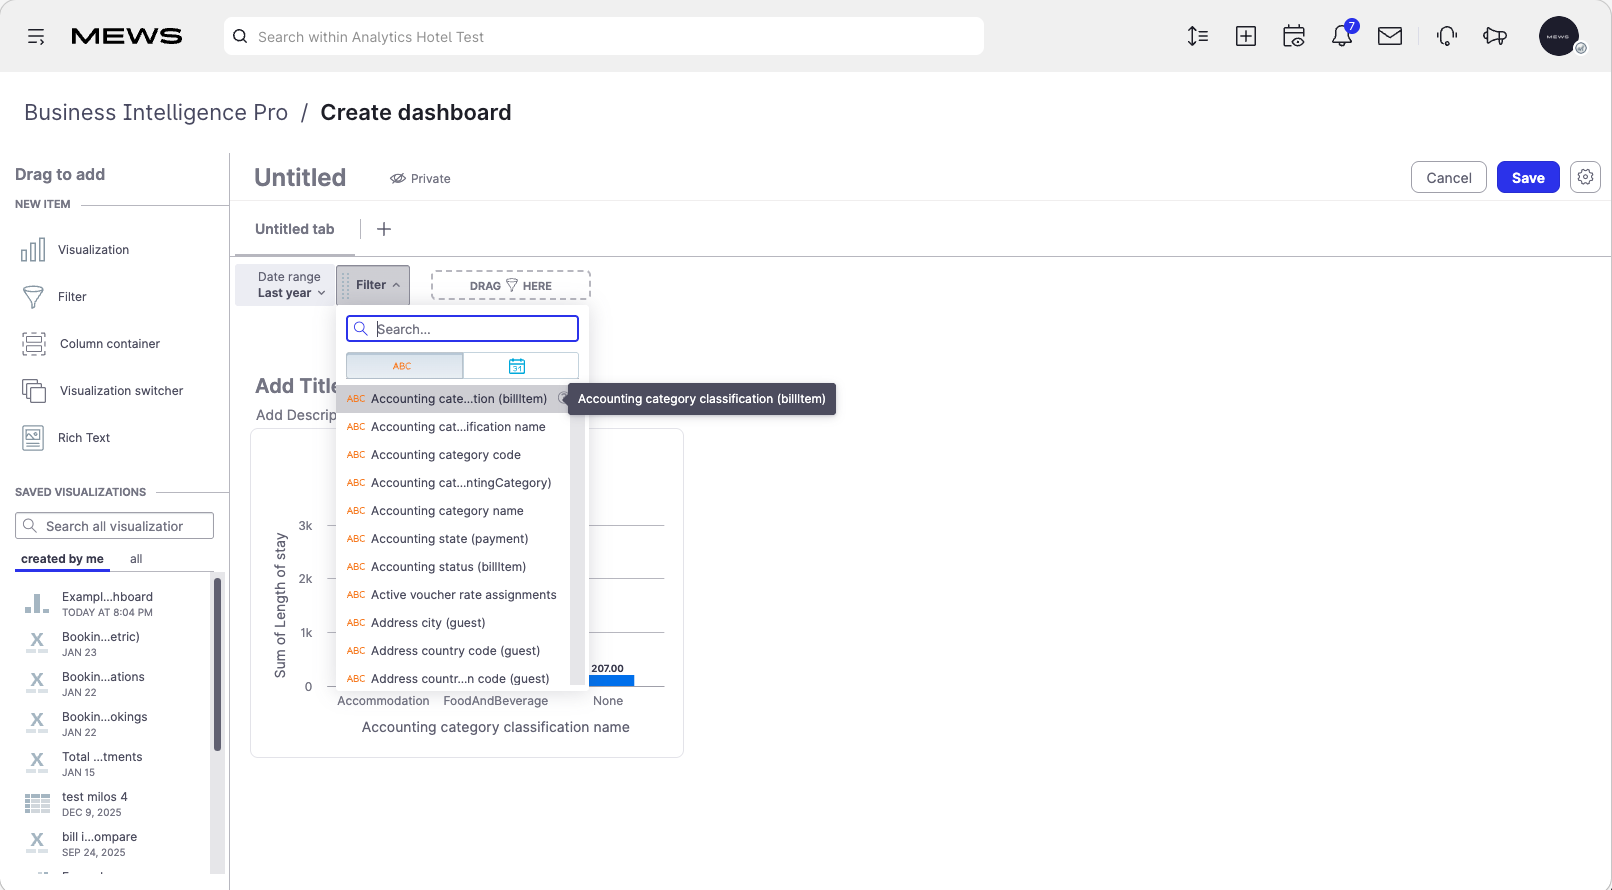Select saved visualization bill i...ompare
Viewport: 1612px width, 890px height.
pyautogui.click(x=99, y=843)
